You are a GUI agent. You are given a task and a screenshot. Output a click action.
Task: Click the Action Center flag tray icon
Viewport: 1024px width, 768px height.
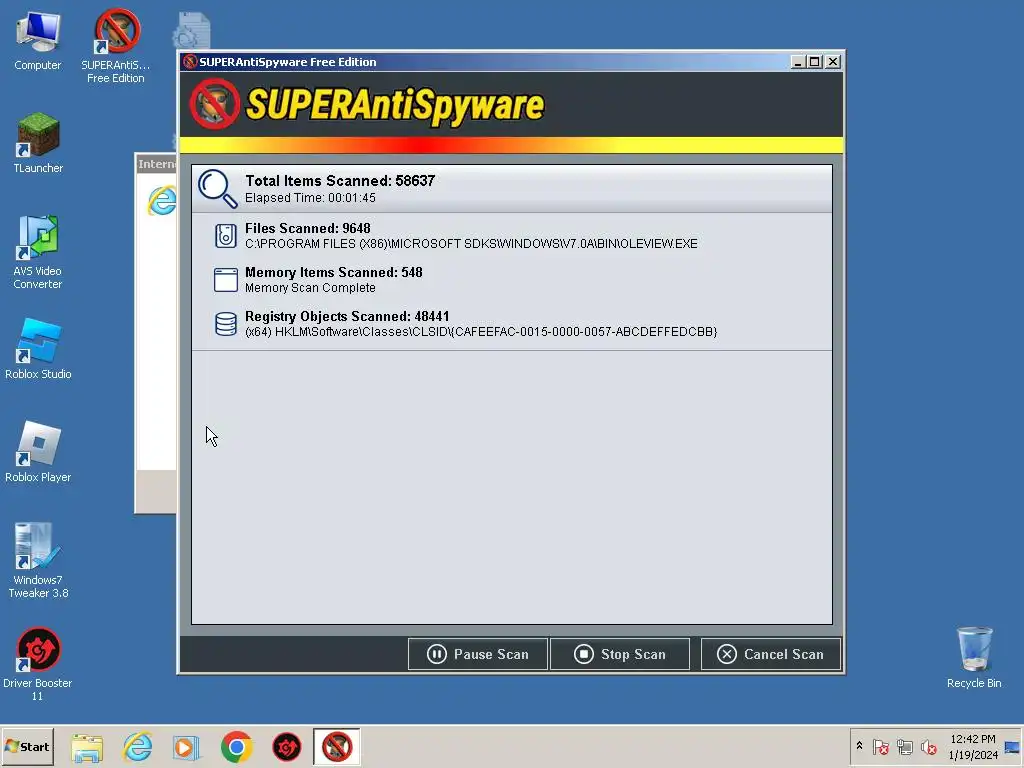point(880,746)
